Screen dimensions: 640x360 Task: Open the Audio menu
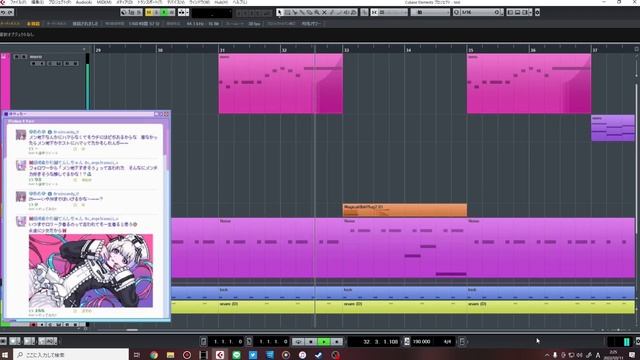(x=84, y=2)
